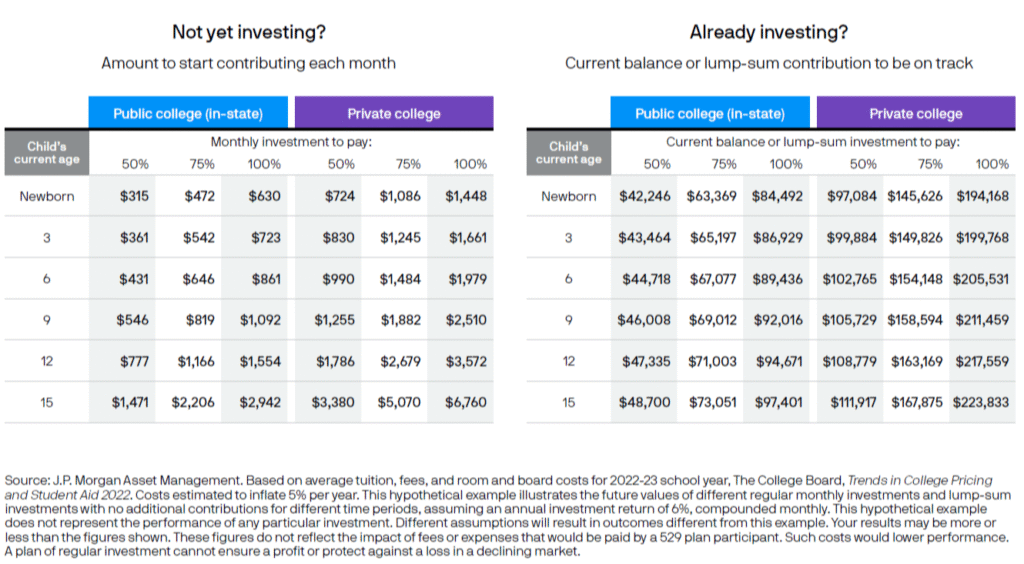Select the $1,092 monthly investment value

click(x=260, y=320)
